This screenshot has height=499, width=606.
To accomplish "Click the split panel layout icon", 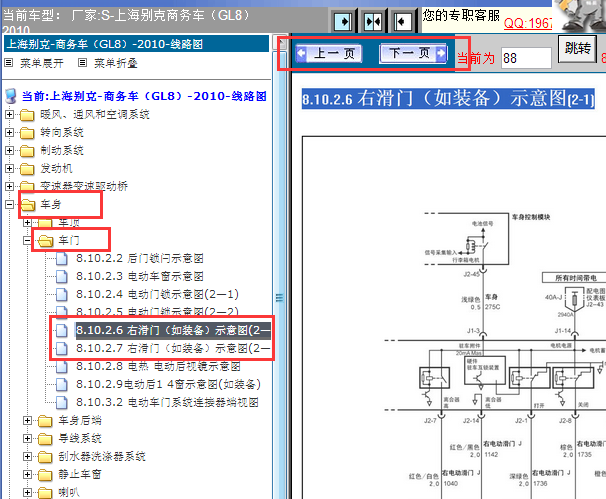I will 373,21.
